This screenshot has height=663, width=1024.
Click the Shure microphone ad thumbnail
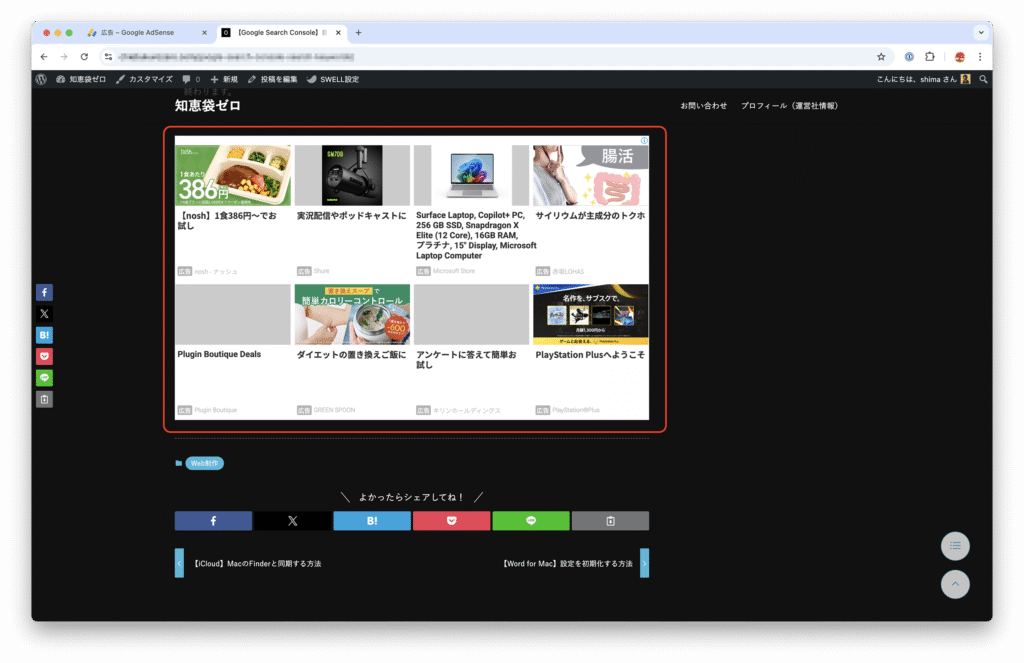click(352, 175)
